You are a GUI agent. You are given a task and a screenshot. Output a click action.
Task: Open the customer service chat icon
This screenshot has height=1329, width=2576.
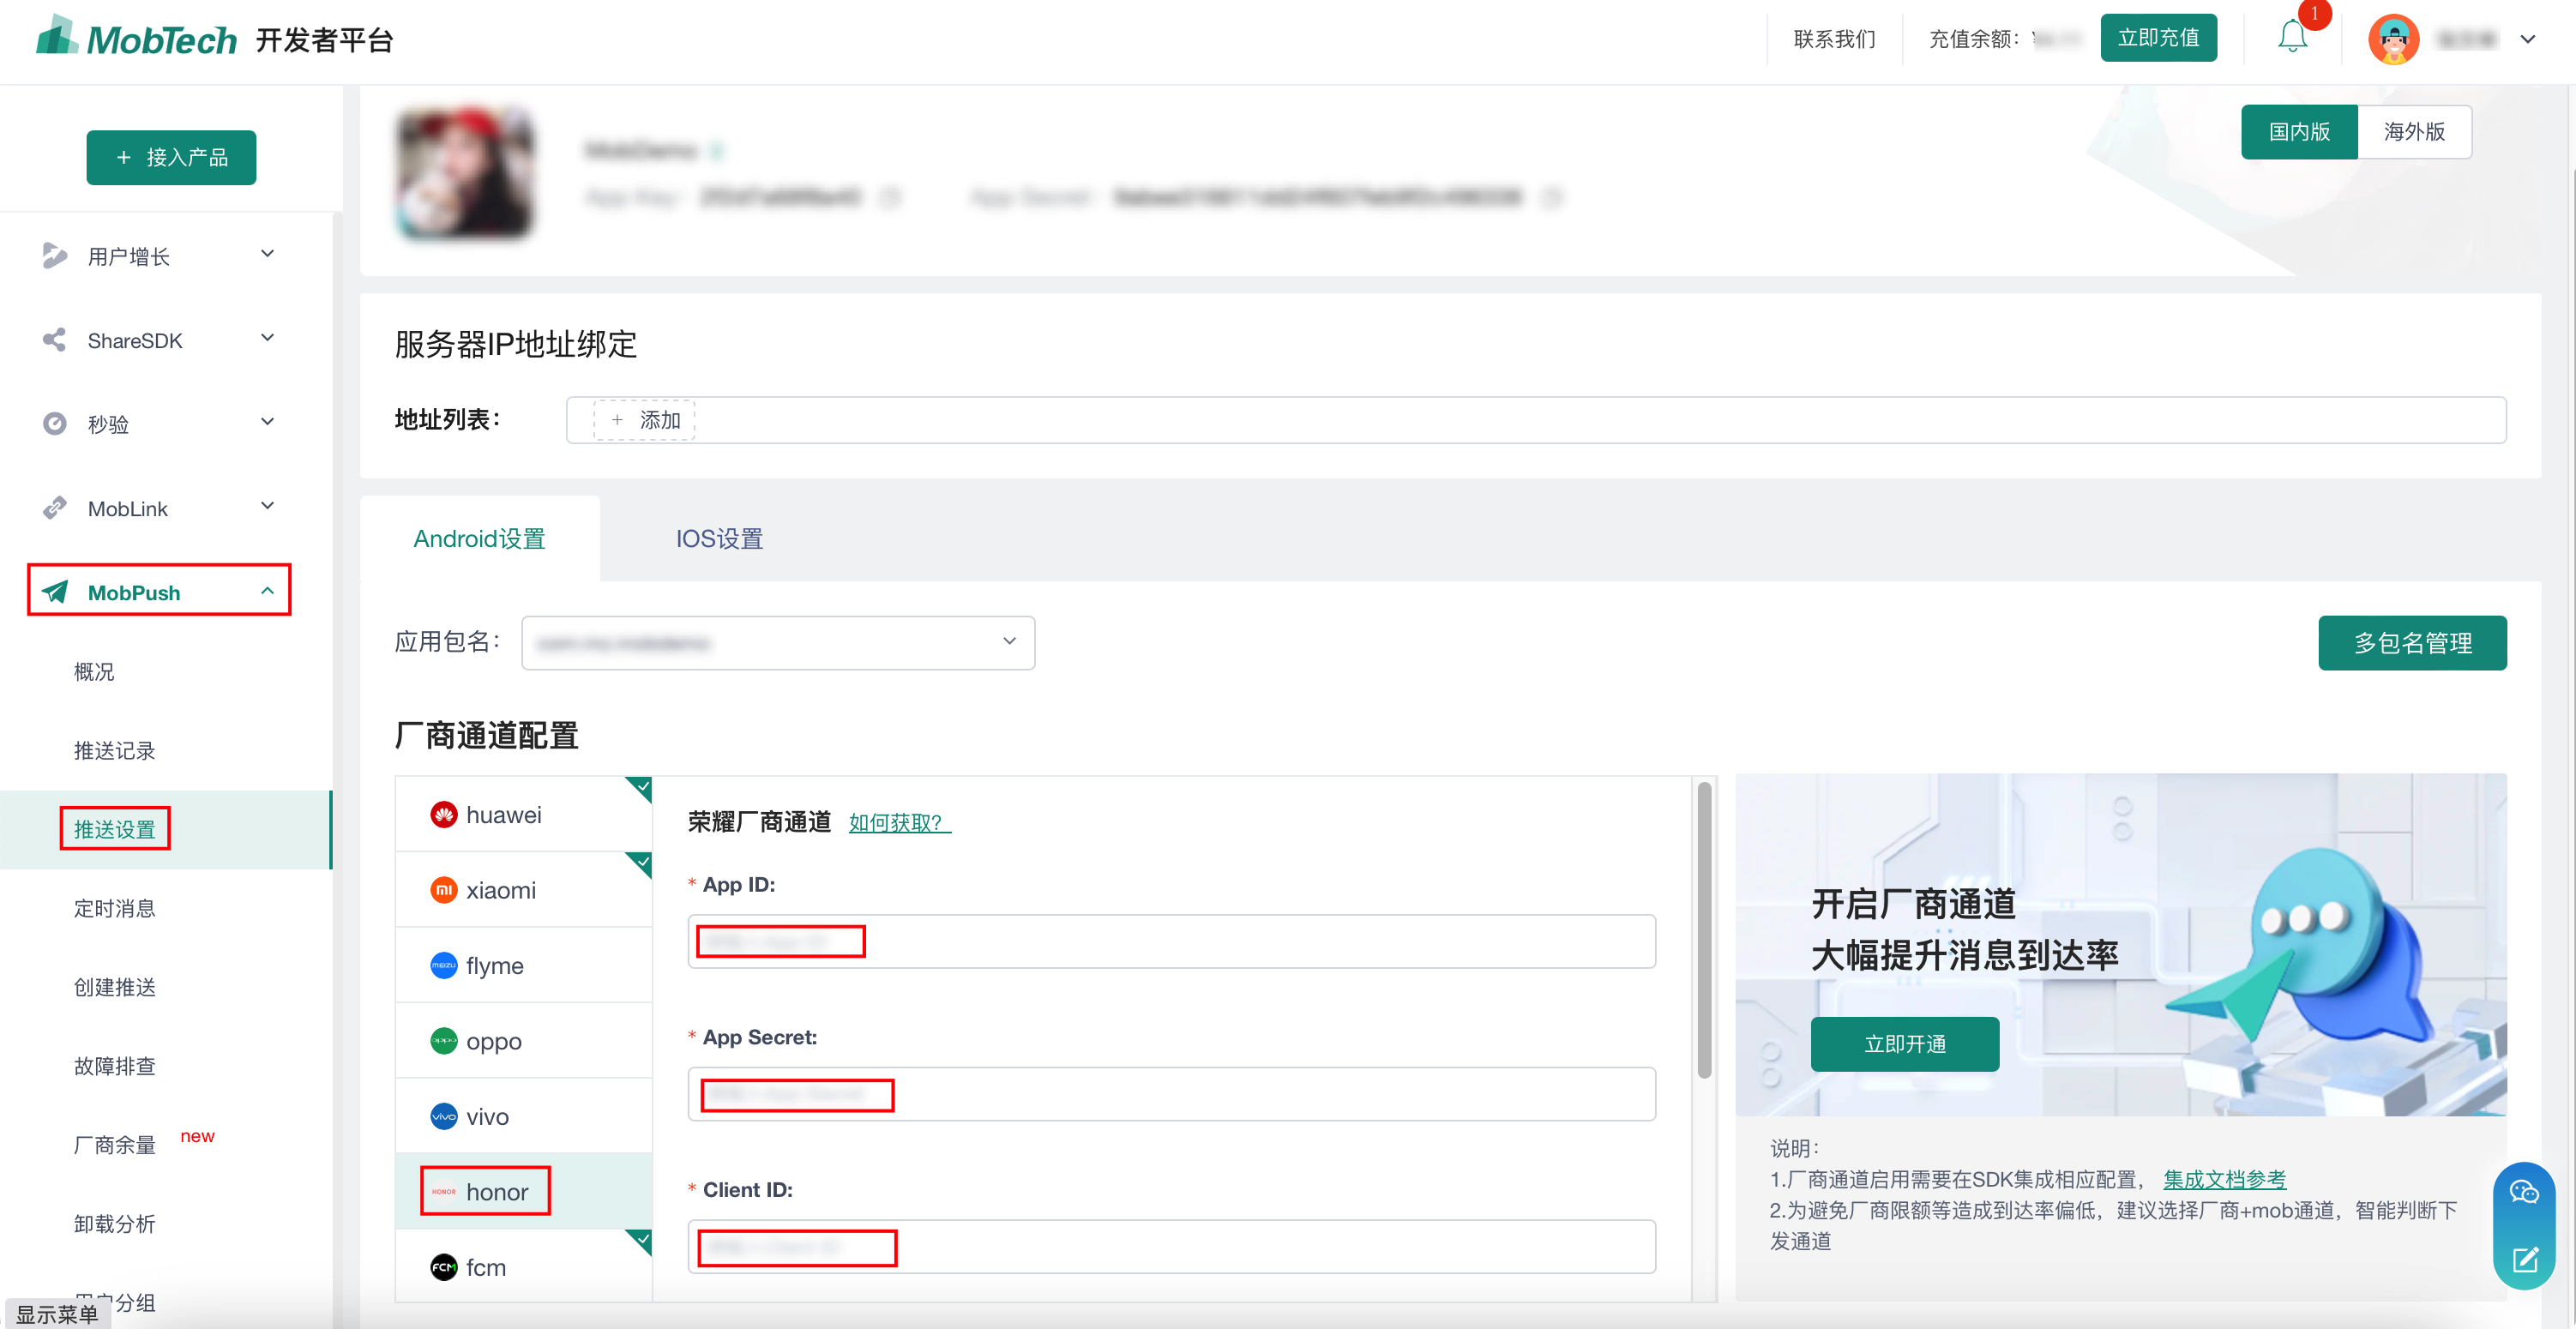tap(2525, 1191)
